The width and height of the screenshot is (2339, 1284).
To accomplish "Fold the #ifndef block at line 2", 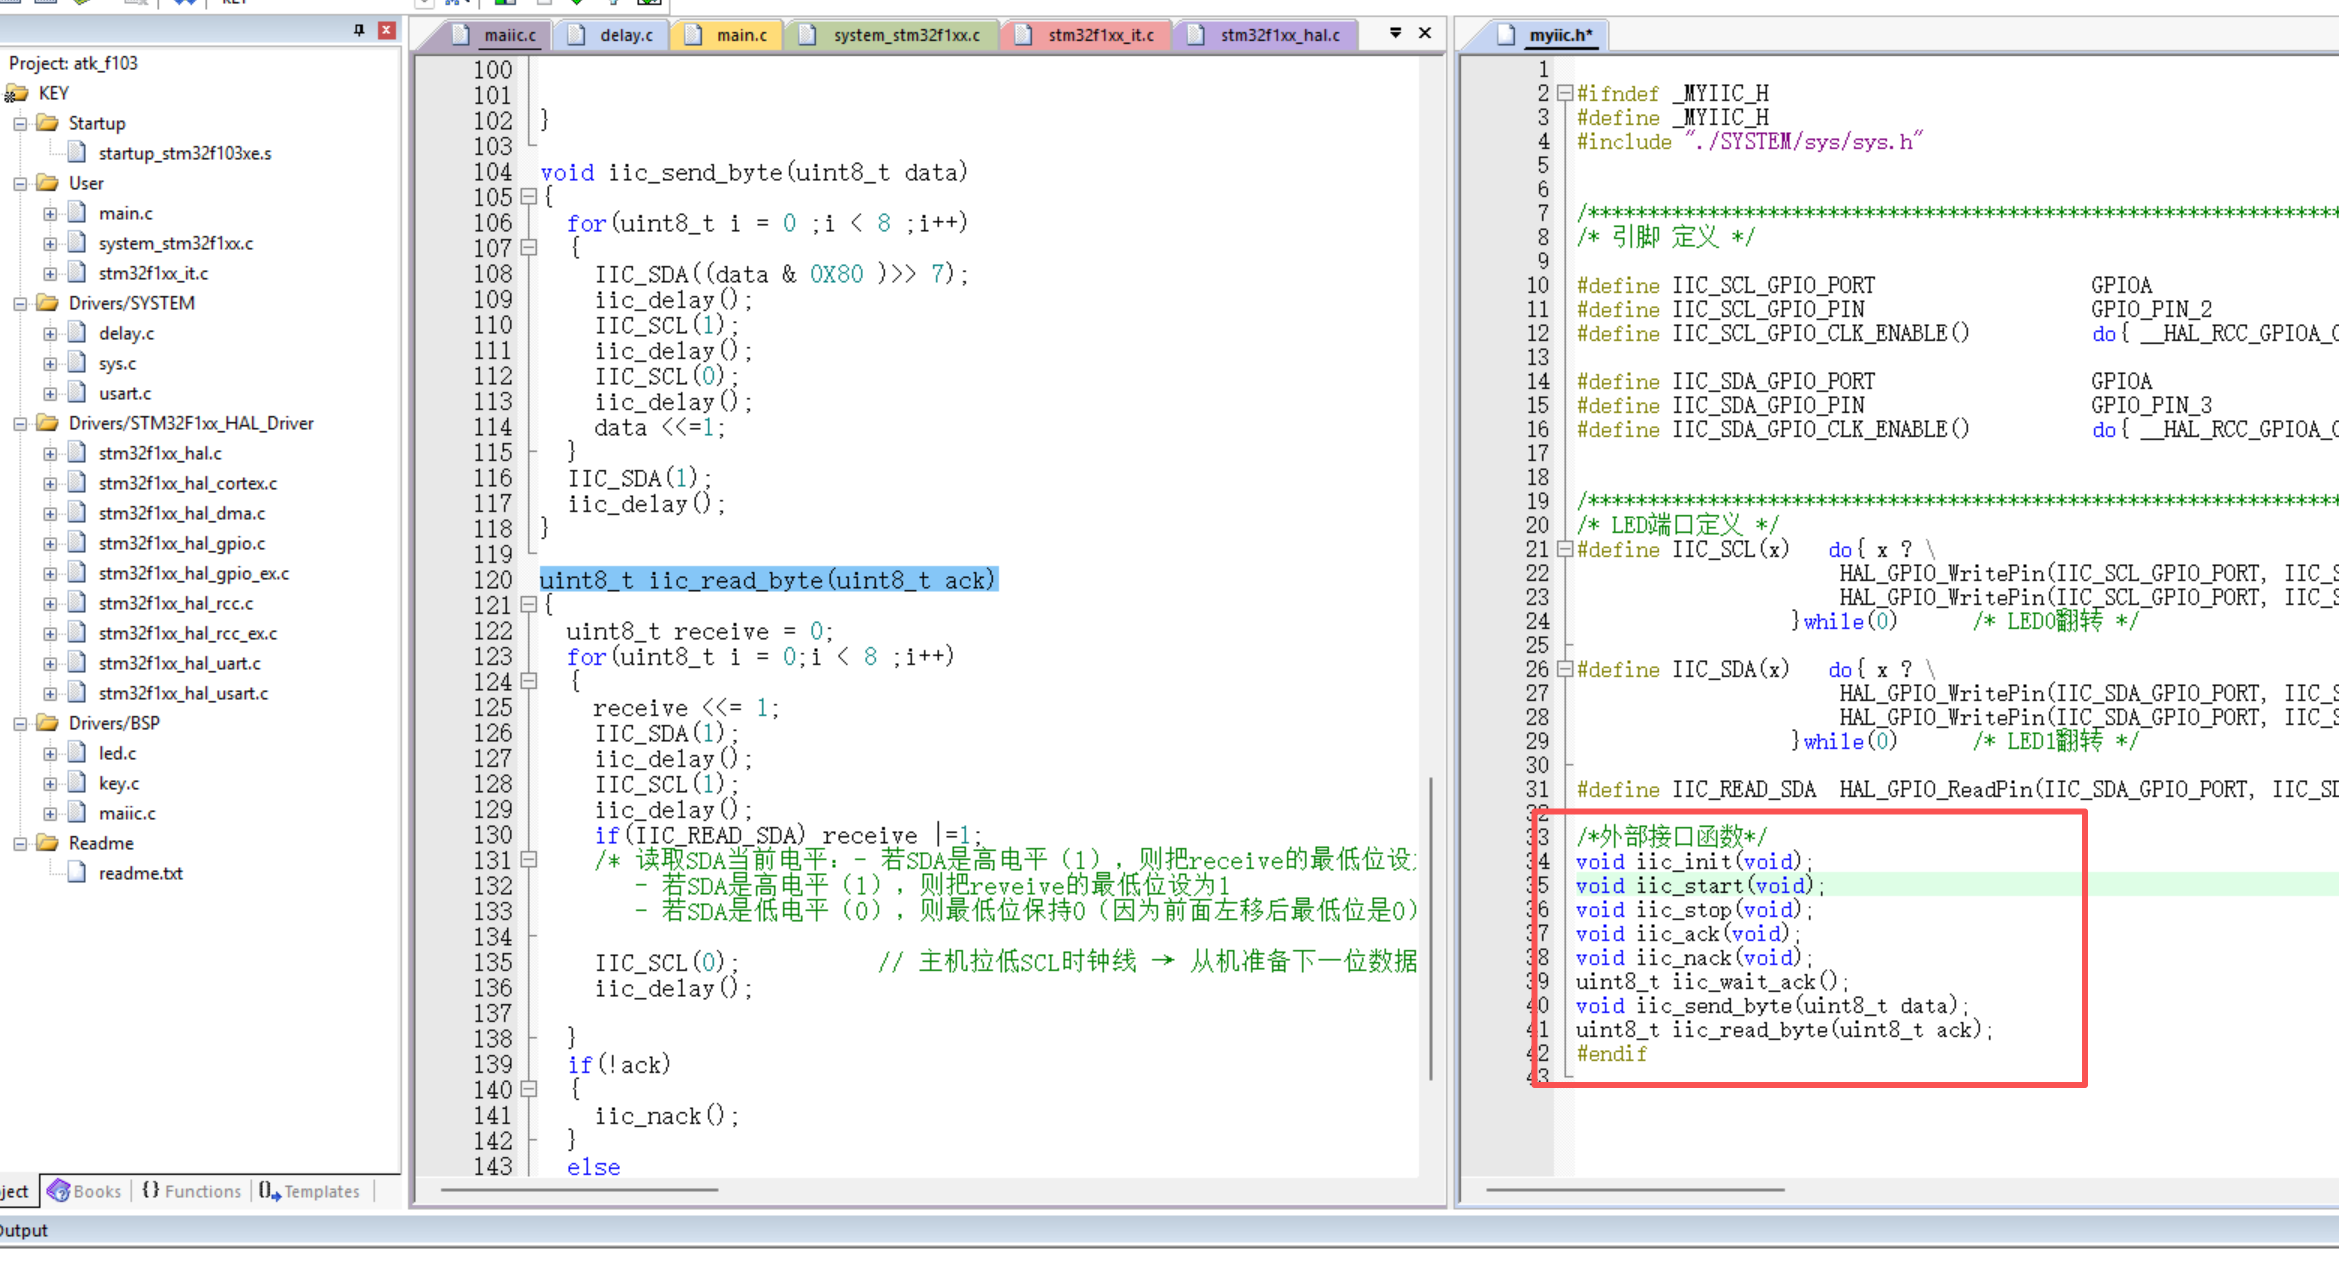I will point(1565,94).
